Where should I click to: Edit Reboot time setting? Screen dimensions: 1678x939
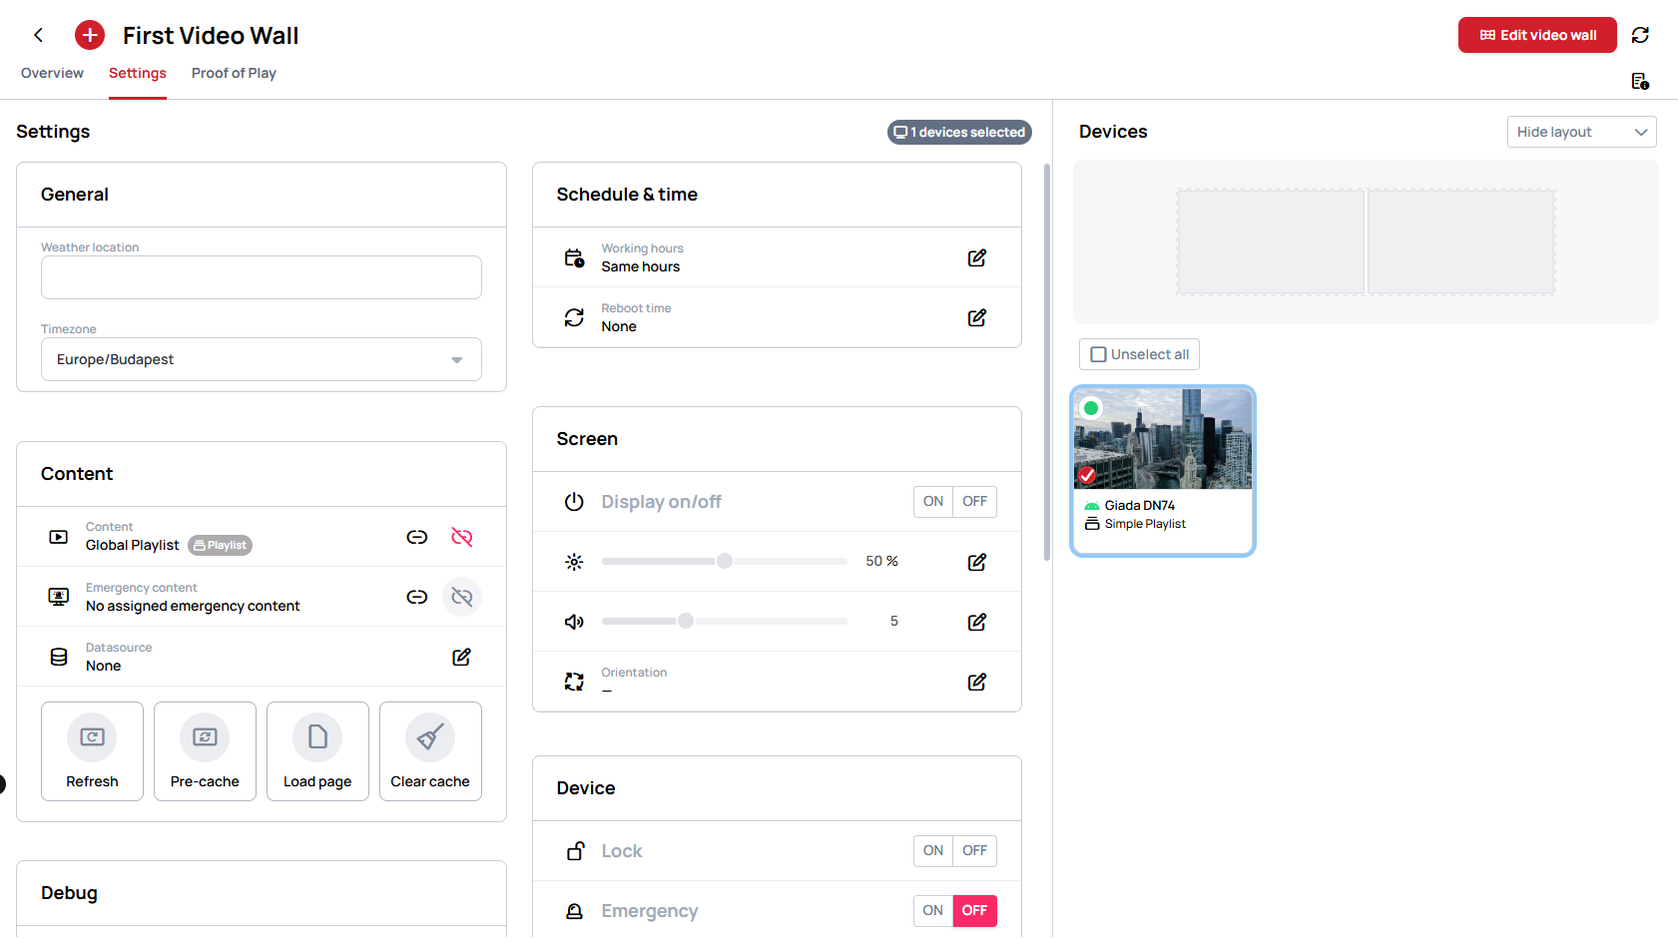click(x=977, y=318)
